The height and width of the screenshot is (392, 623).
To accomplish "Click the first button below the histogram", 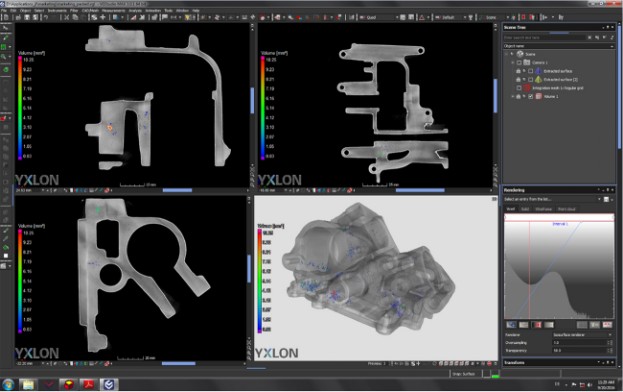I will click(x=511, y=325).
